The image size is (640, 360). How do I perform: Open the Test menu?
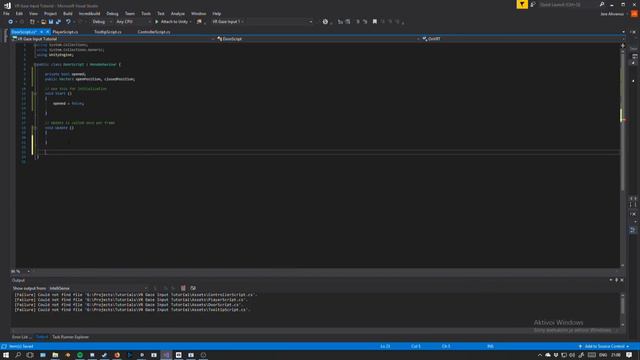(161, 13)
